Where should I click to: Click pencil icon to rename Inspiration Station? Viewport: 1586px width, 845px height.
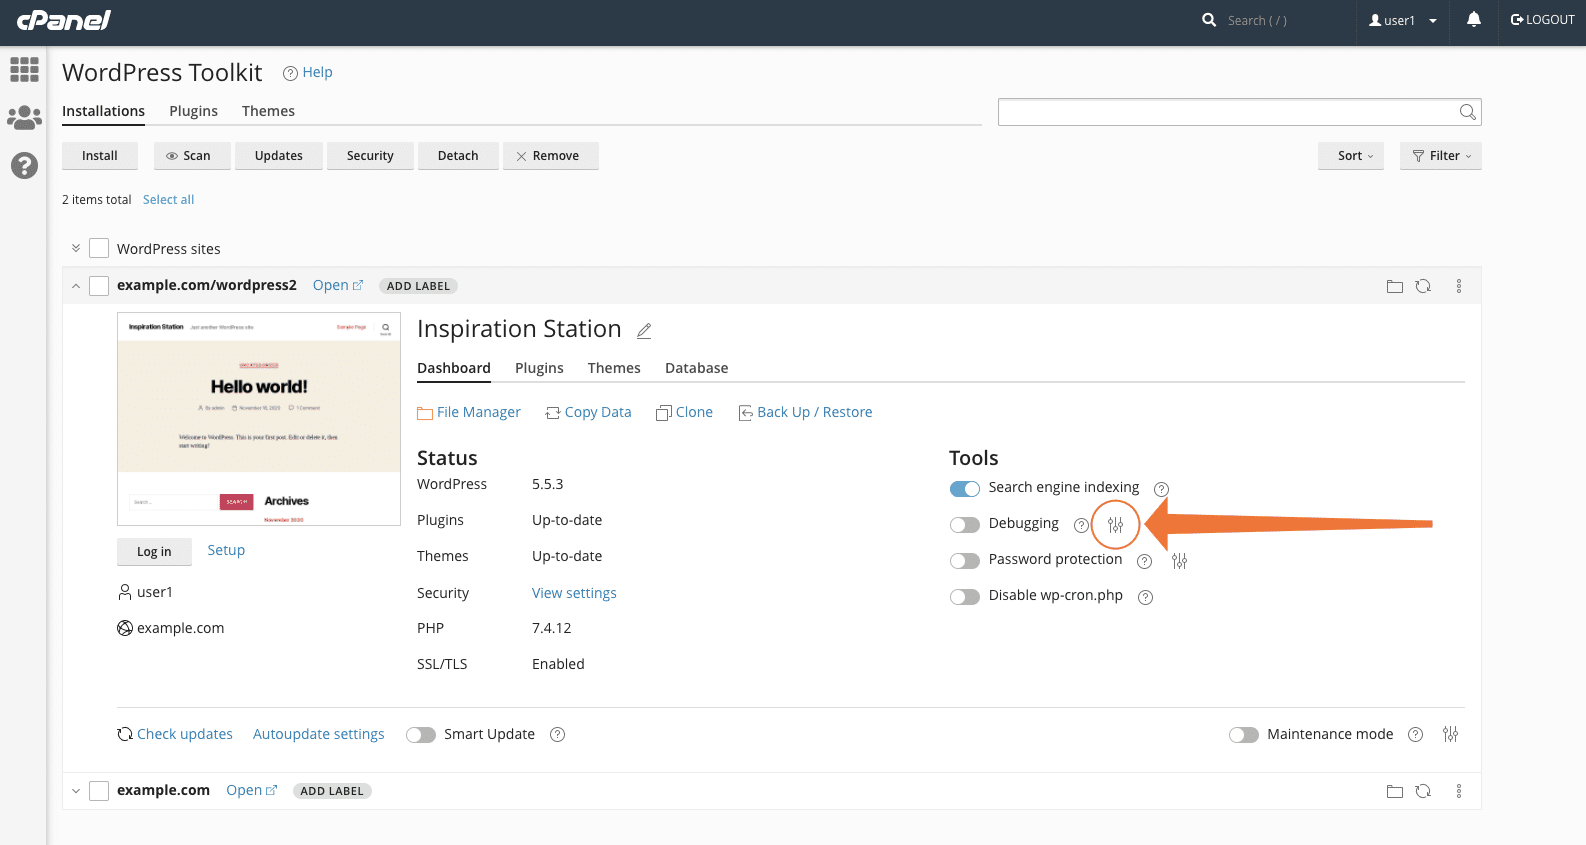click(644, 331)
